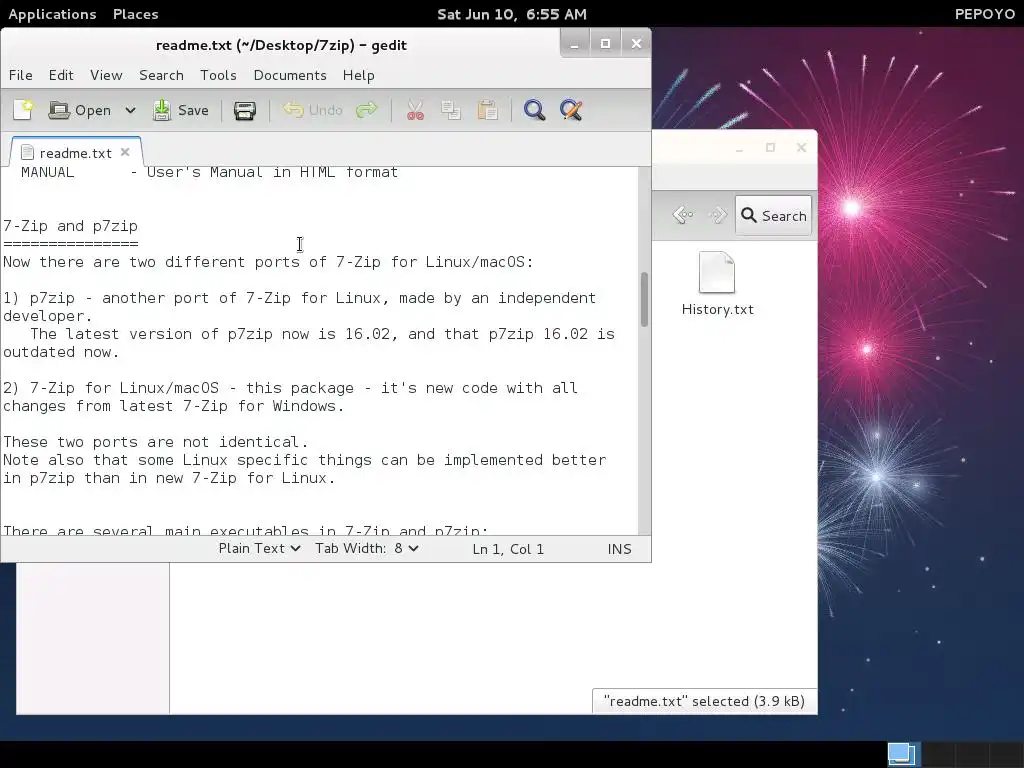Open the View menu
This screenshot has height=768, width=1024.
106,75
